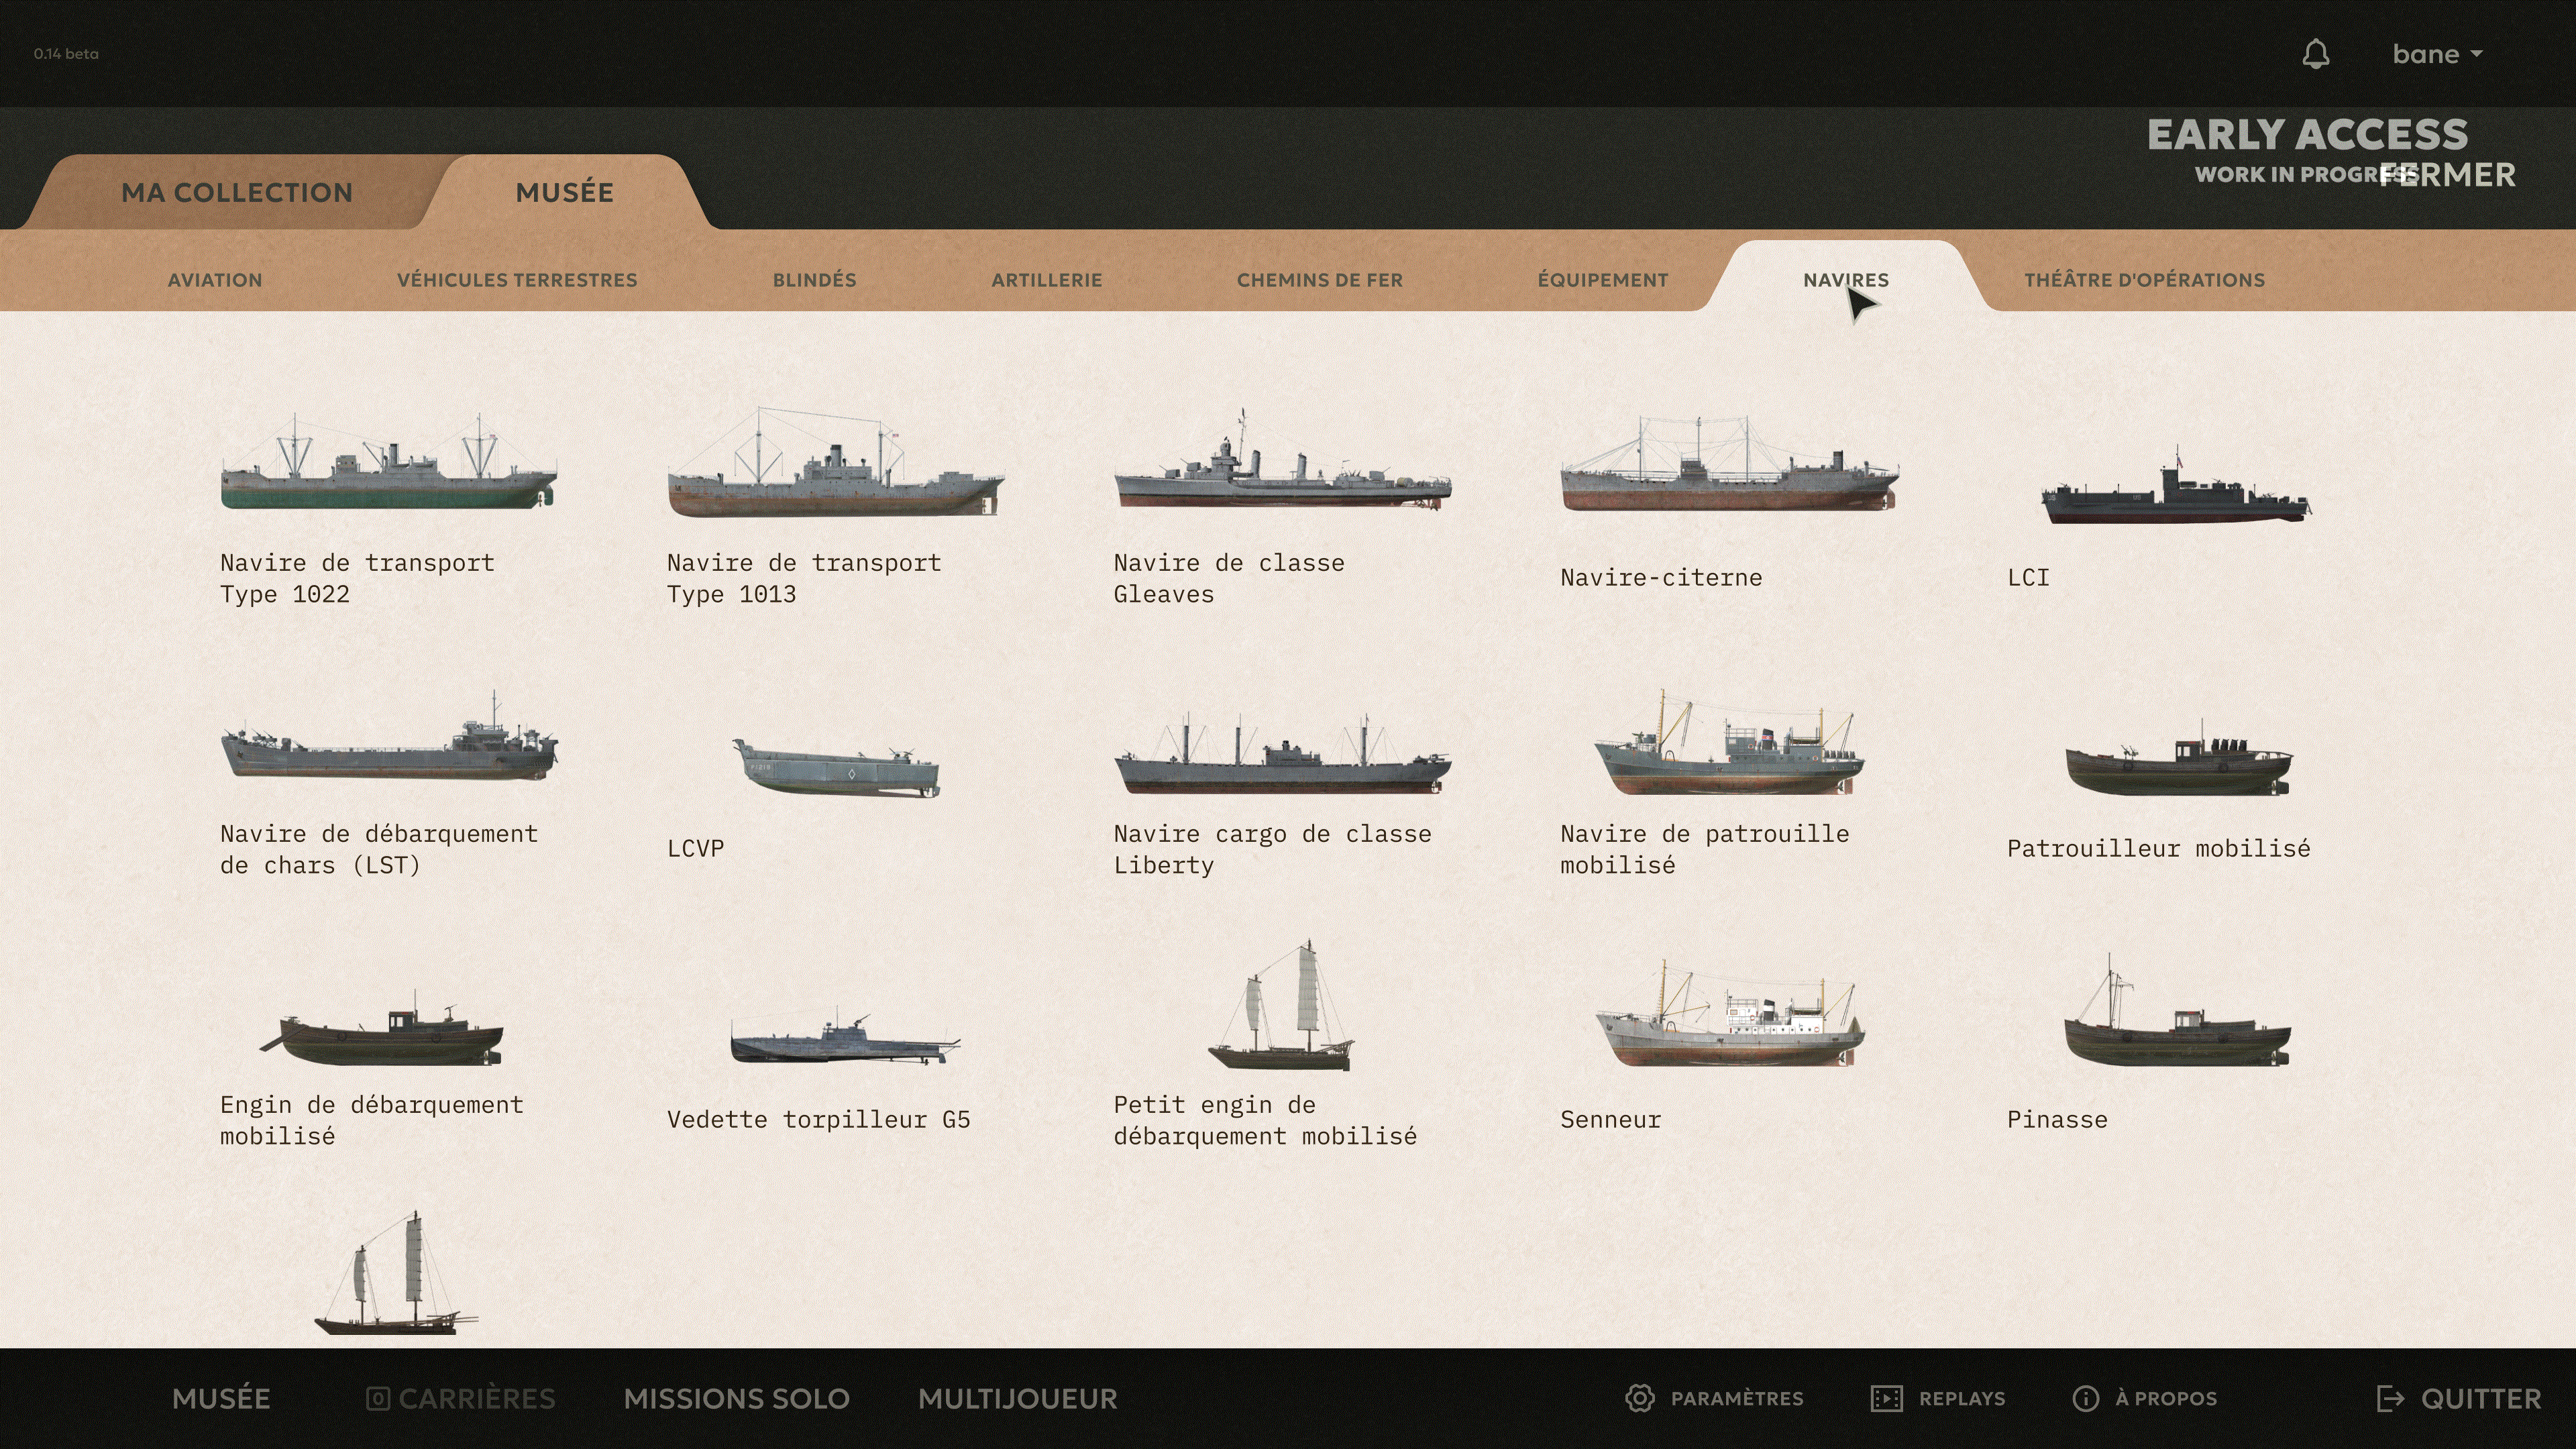
Task: Click the Engin de débarquement mobilisé label
Action: coord(371,1120)
